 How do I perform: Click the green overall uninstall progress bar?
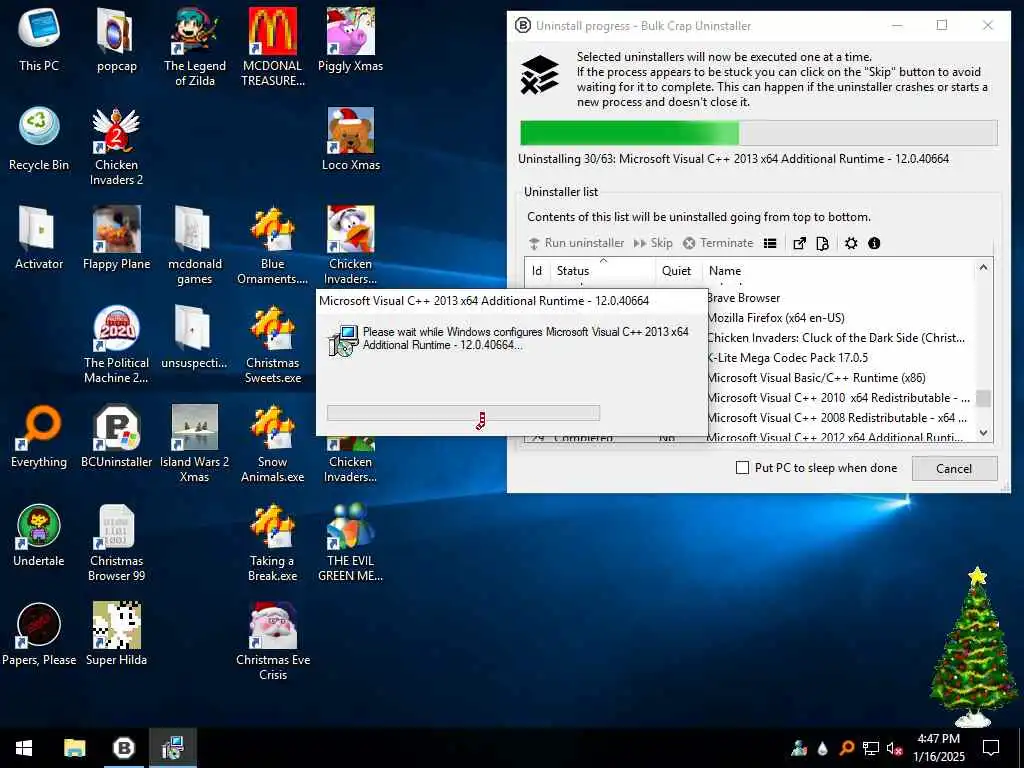[758, 133]
